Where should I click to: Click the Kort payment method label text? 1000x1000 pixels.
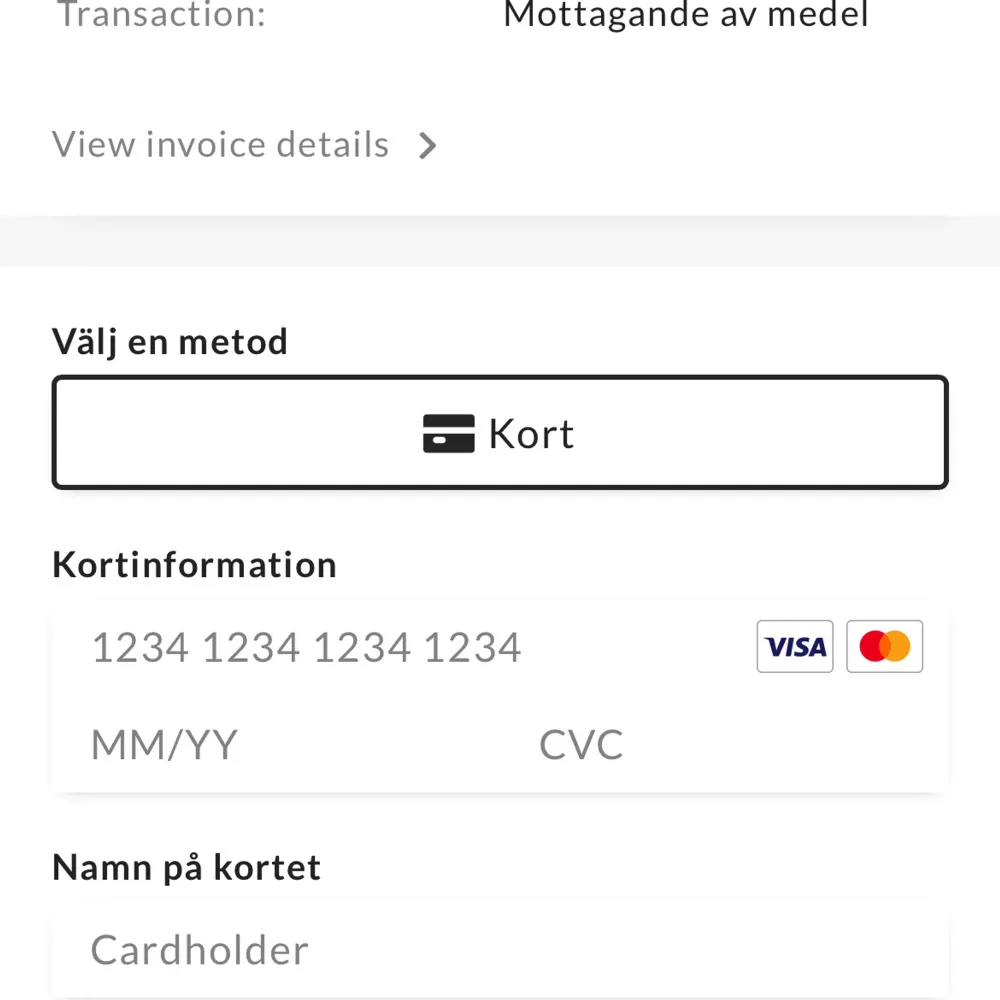(x=530, y=432)
